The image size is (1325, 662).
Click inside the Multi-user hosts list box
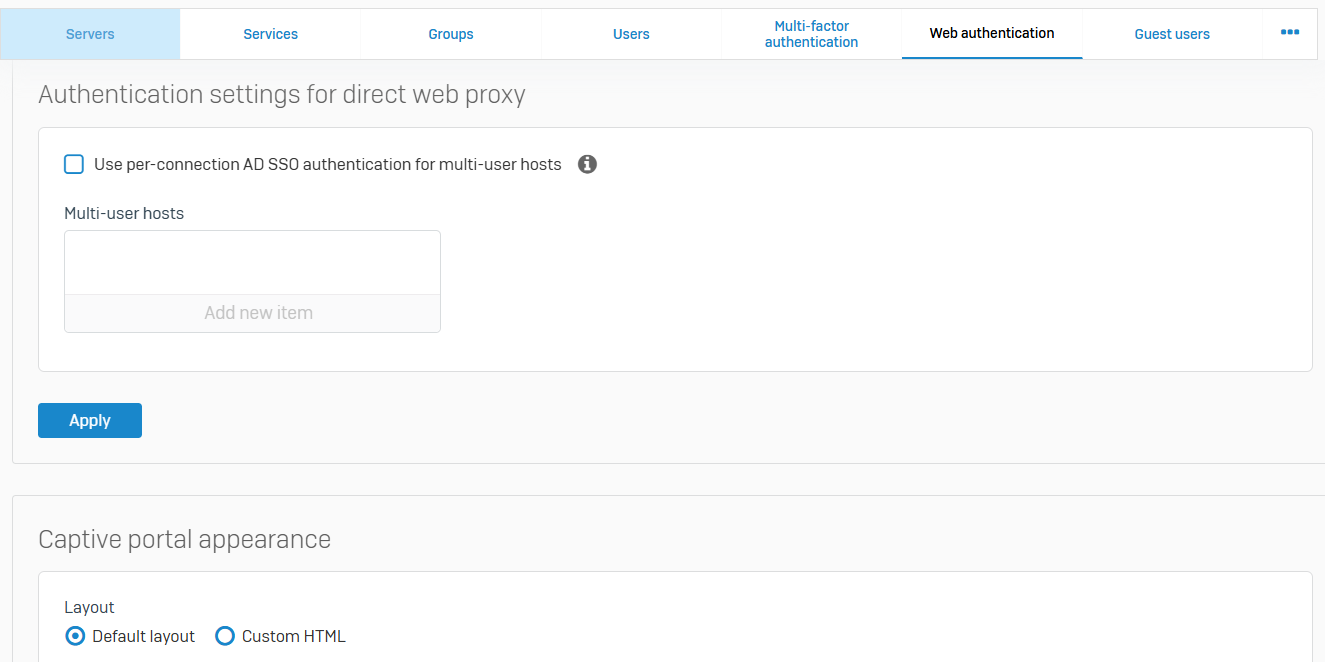click(x=252, y=263)
